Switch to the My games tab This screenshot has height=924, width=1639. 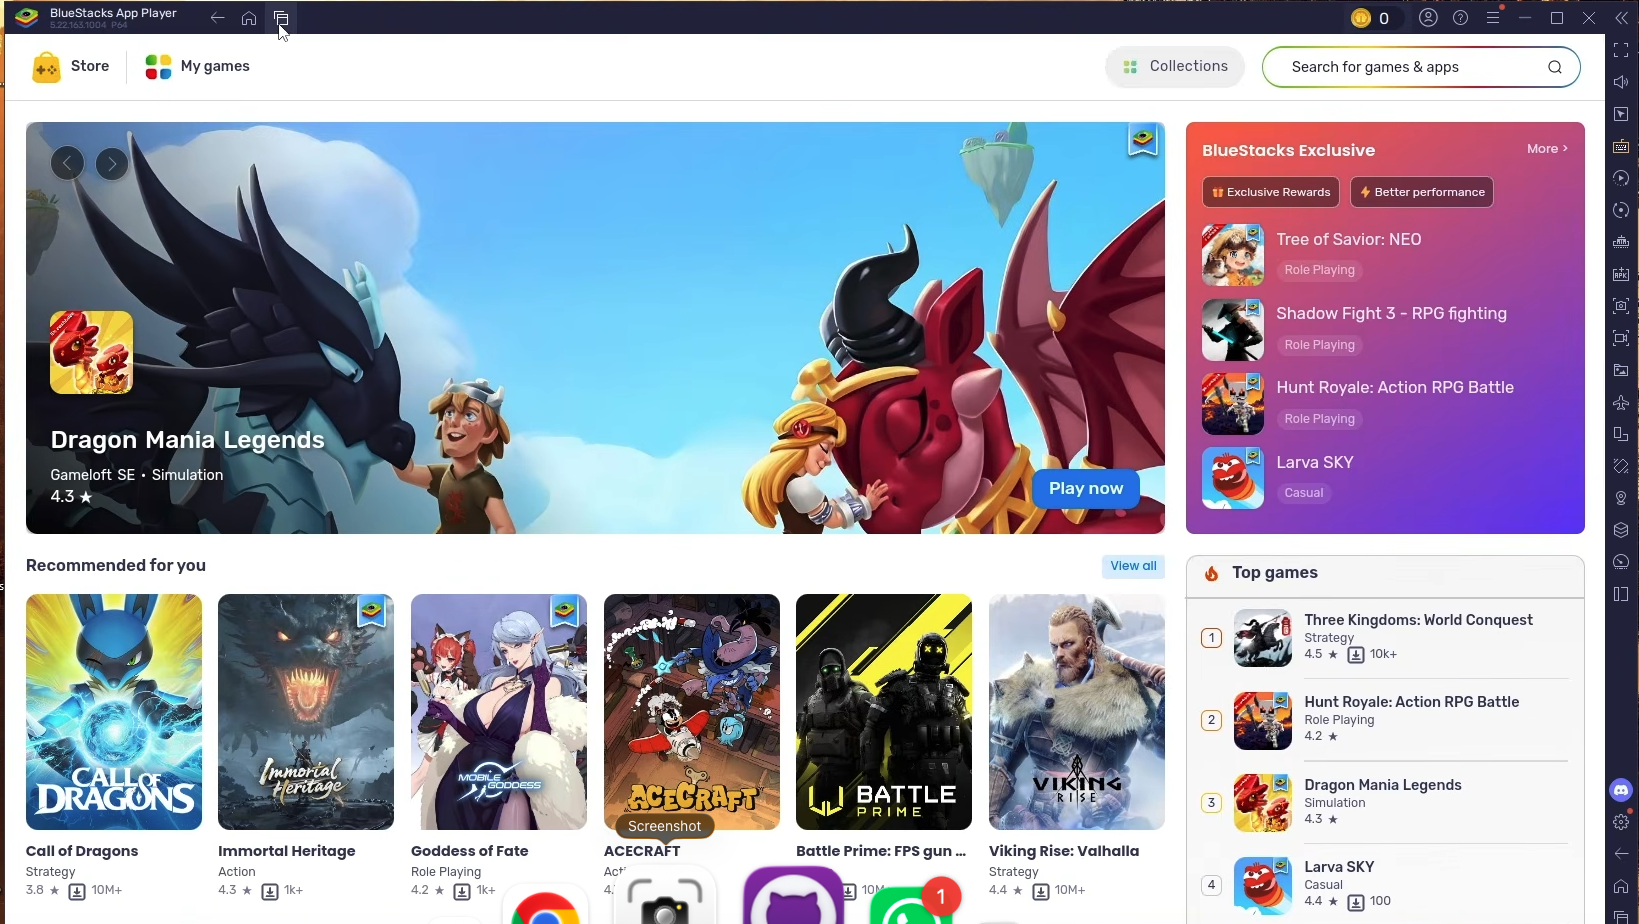(197, 67)
